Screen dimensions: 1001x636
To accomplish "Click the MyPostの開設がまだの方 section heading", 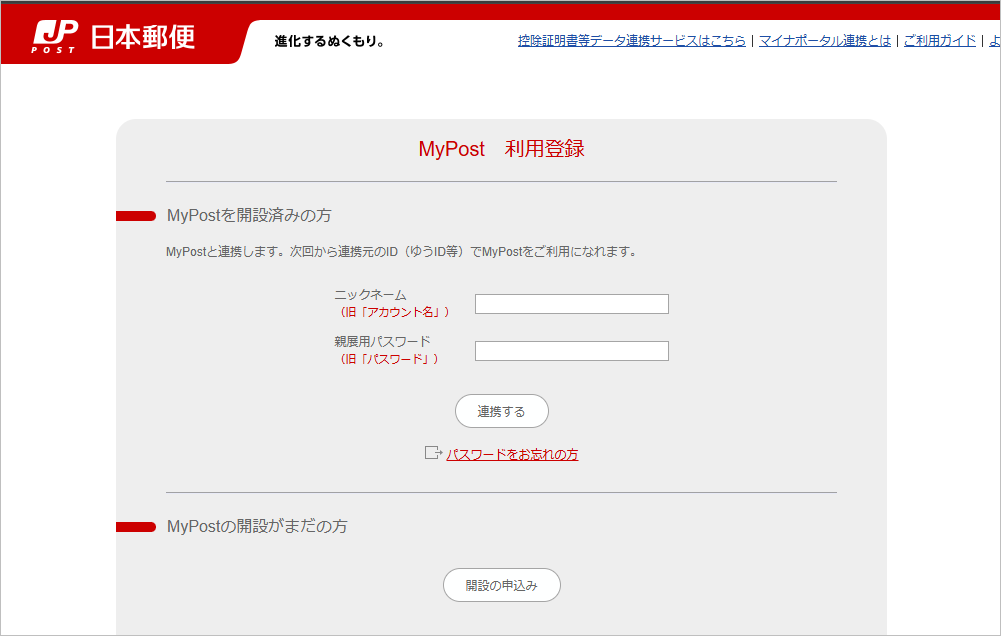I will (257, 526).
